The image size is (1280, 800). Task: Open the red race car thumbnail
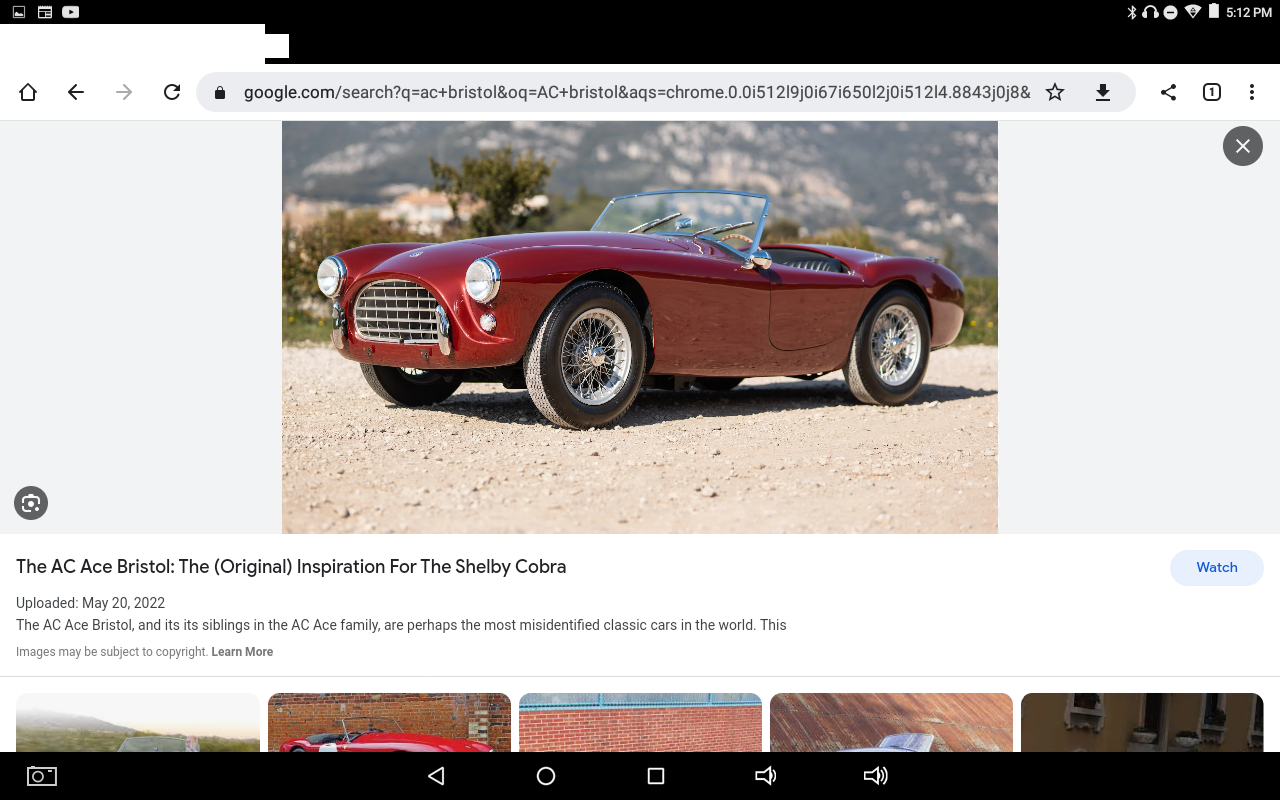(389, 722)
